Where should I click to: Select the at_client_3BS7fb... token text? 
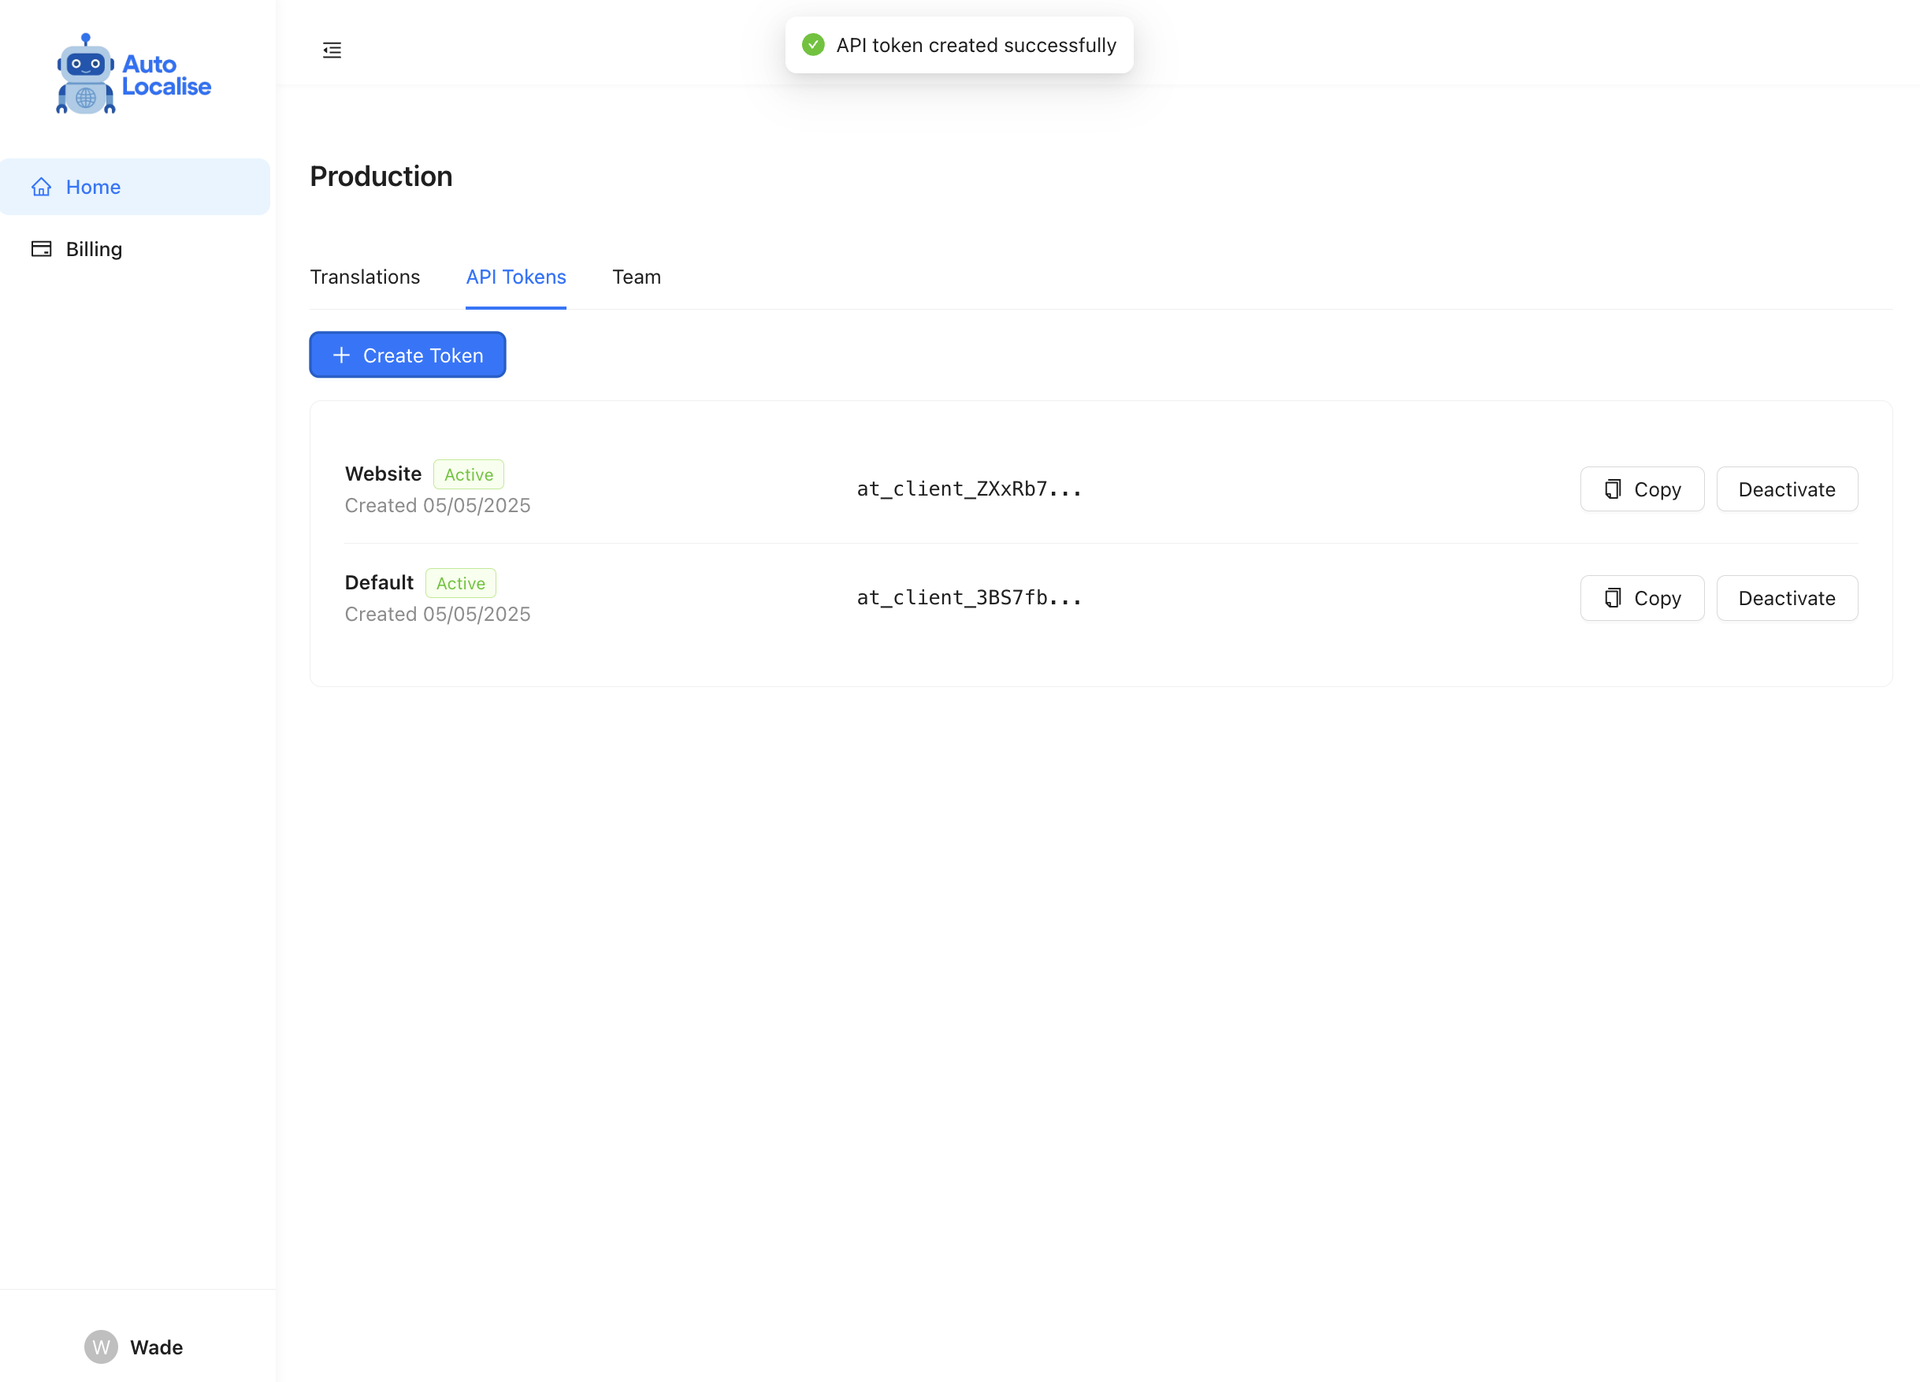pyautogui.click(x=969, y=598)
